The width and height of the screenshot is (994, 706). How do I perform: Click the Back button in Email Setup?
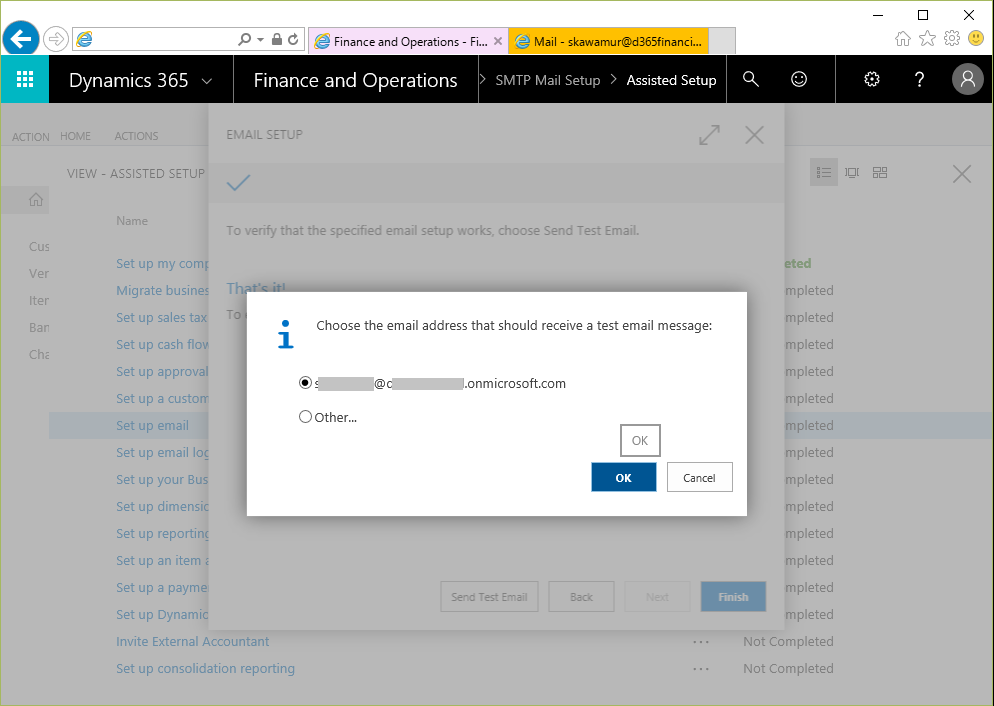pos(581,596)
